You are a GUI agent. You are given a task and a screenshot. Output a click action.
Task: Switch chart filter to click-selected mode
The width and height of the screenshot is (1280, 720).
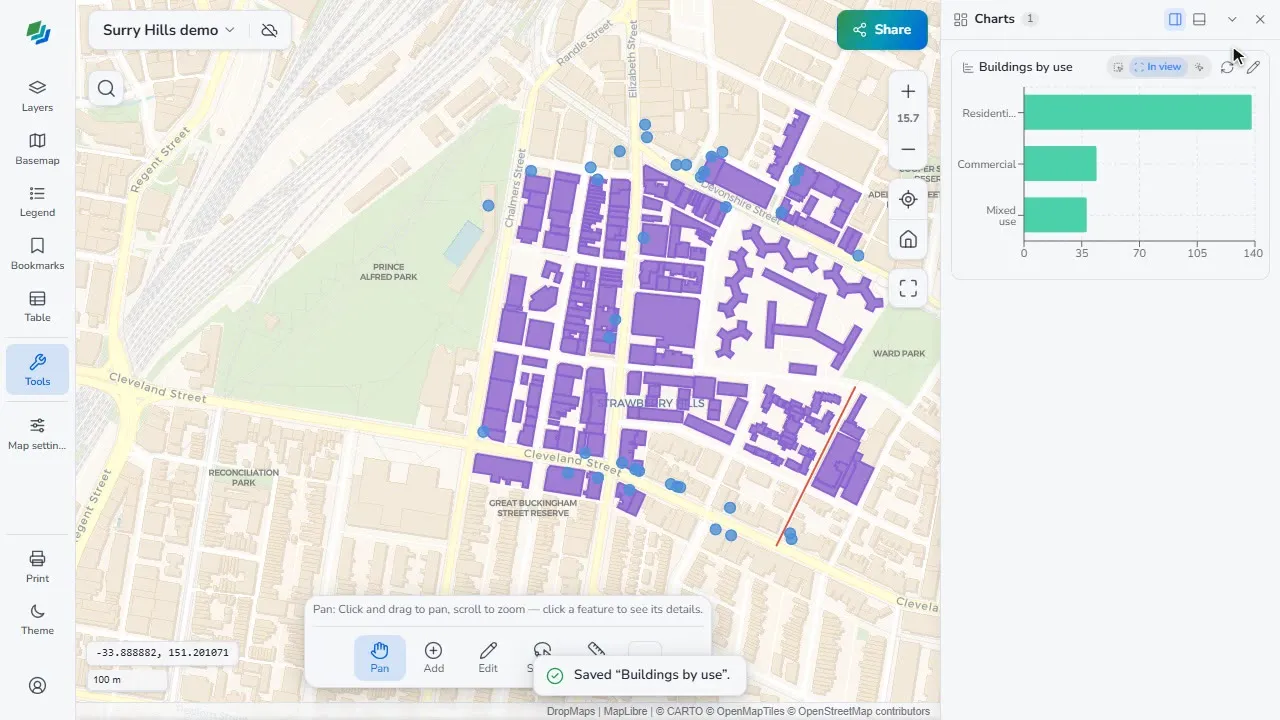1199,67
